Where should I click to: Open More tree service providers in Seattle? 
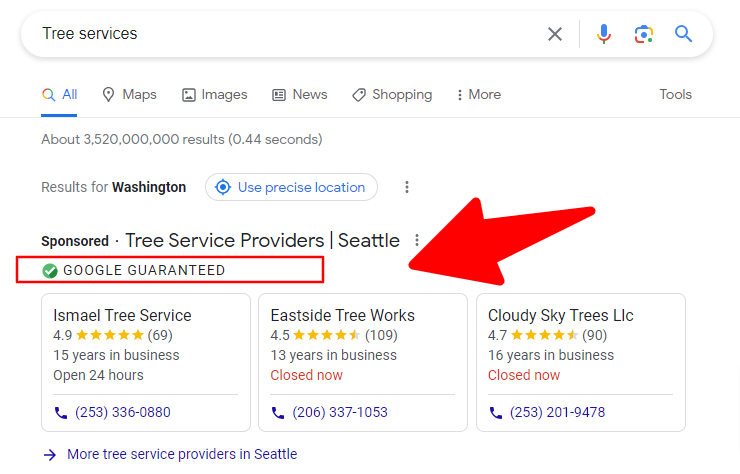point(182,454)
